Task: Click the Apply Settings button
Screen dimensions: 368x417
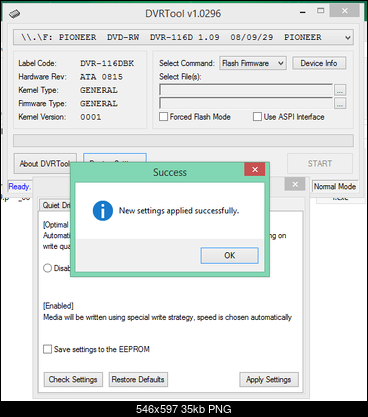Action: 269,379
